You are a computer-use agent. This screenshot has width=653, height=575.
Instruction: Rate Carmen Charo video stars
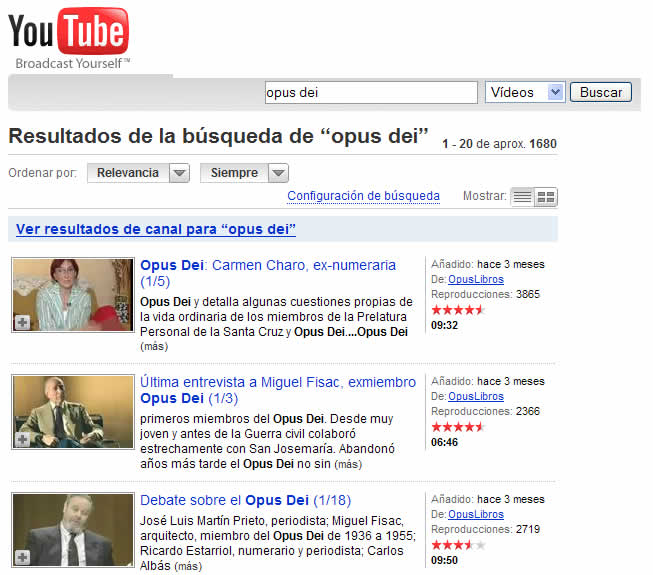point(458,310)
